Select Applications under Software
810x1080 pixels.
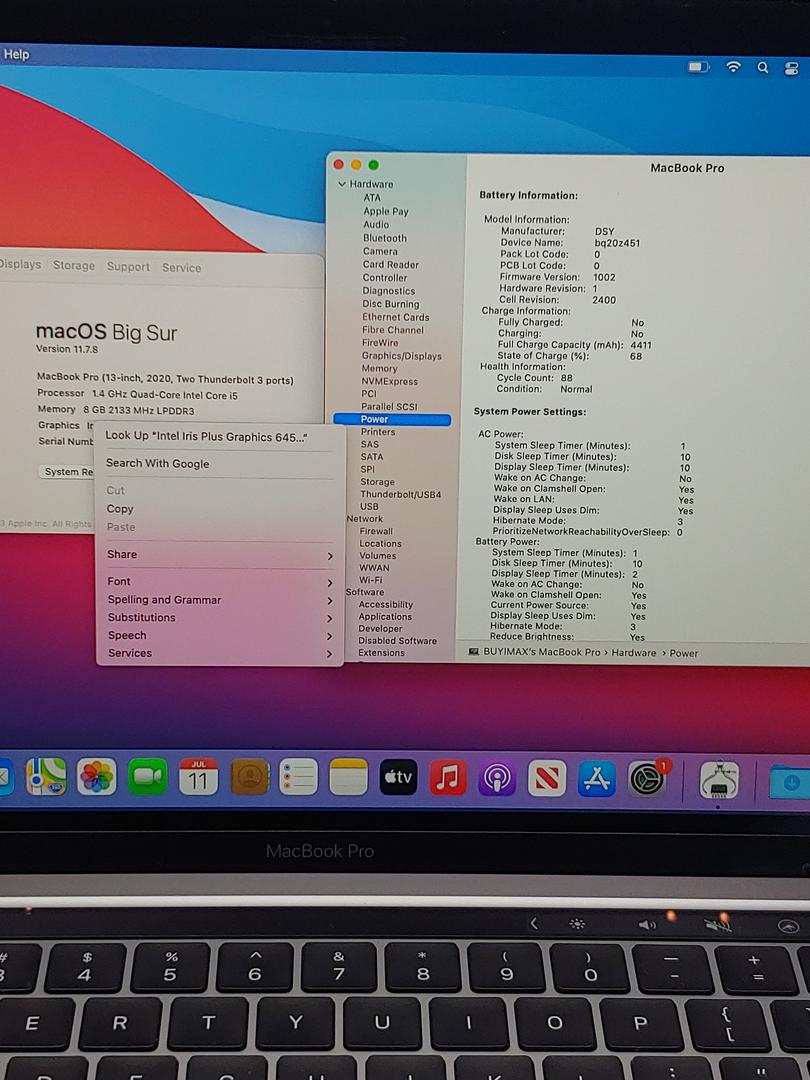pyautogui.click(x=385, y=617)
